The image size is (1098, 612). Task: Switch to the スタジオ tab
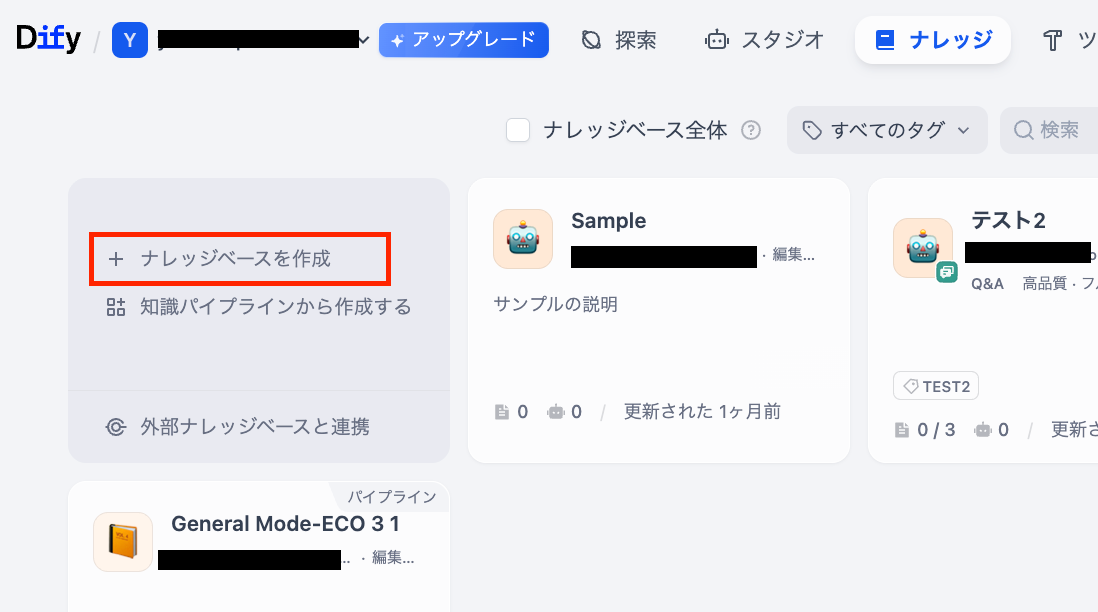click(766, 40)
